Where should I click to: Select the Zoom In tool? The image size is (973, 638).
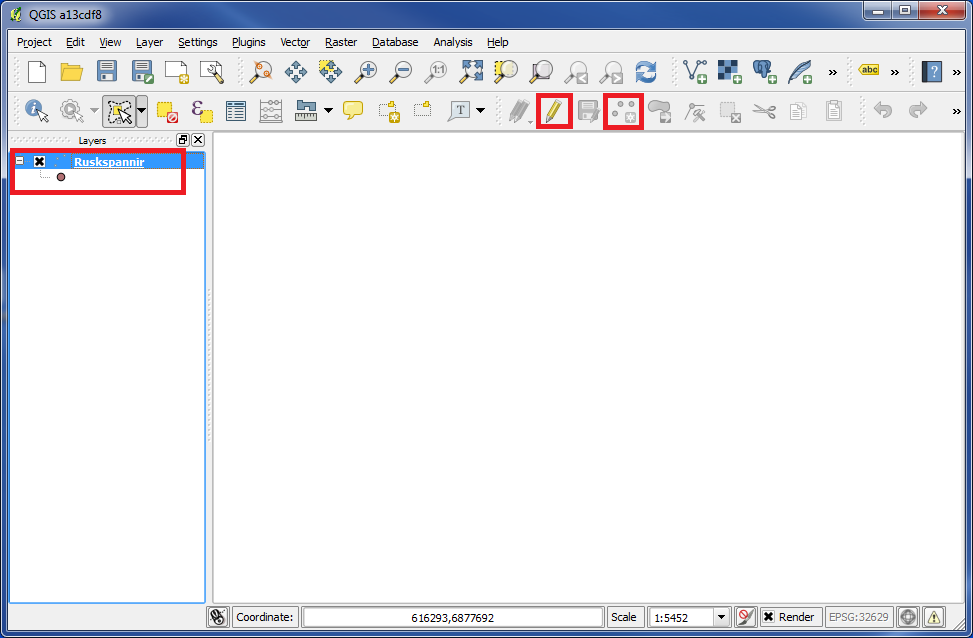365,72
